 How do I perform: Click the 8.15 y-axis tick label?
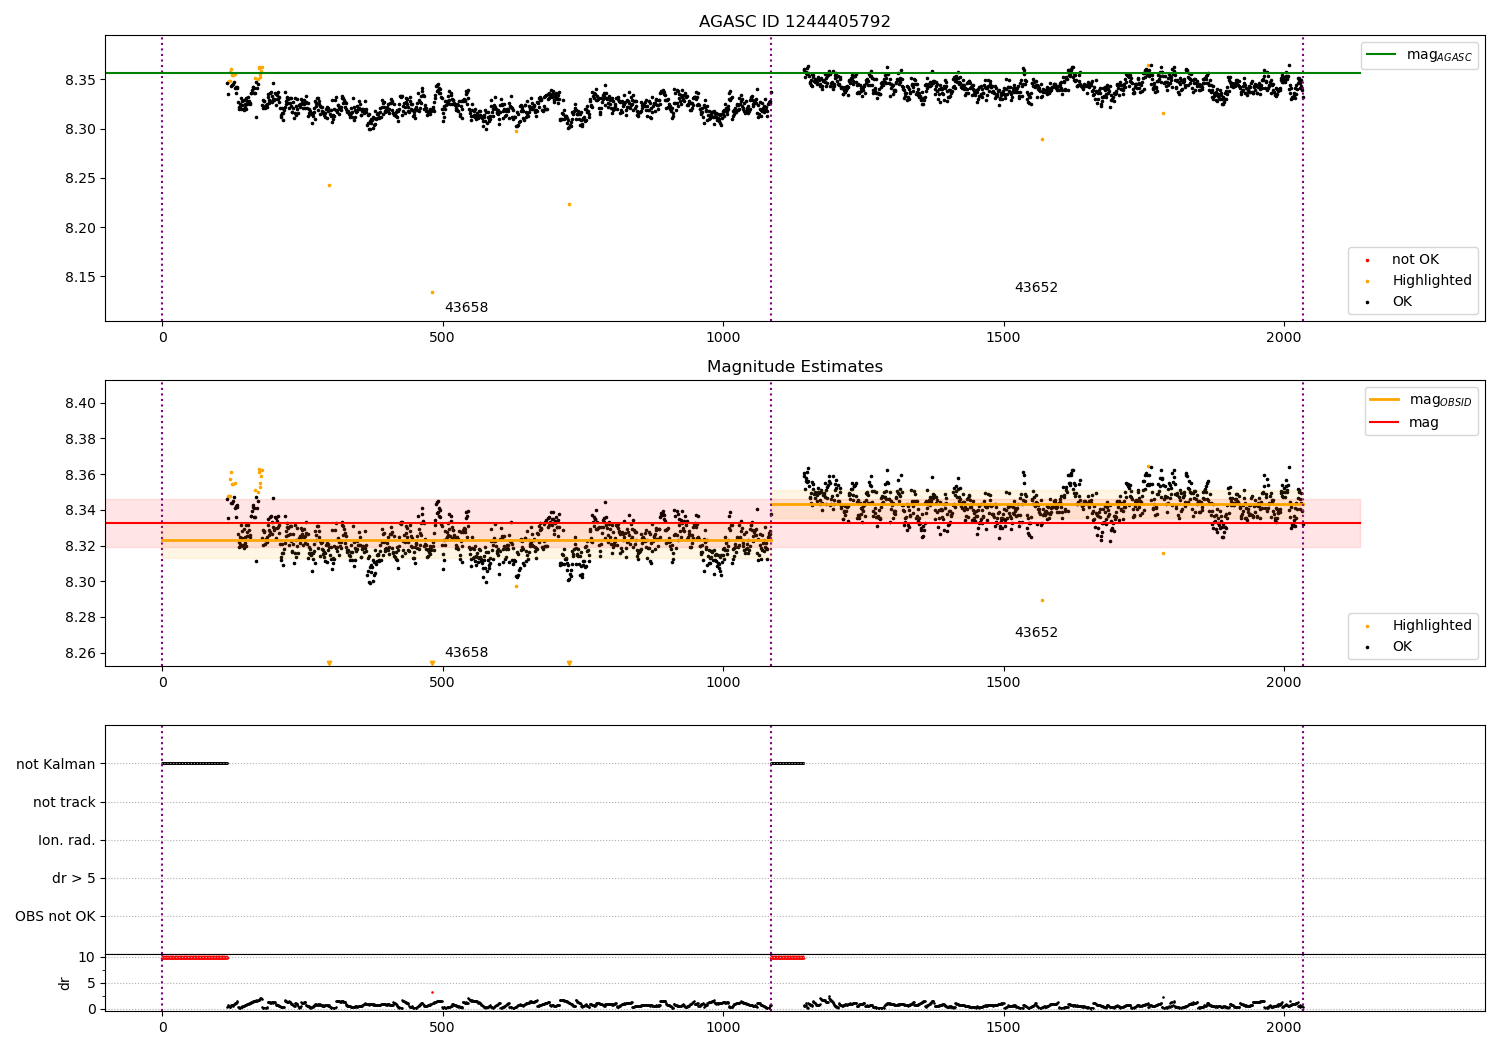[x=80, y=277]
